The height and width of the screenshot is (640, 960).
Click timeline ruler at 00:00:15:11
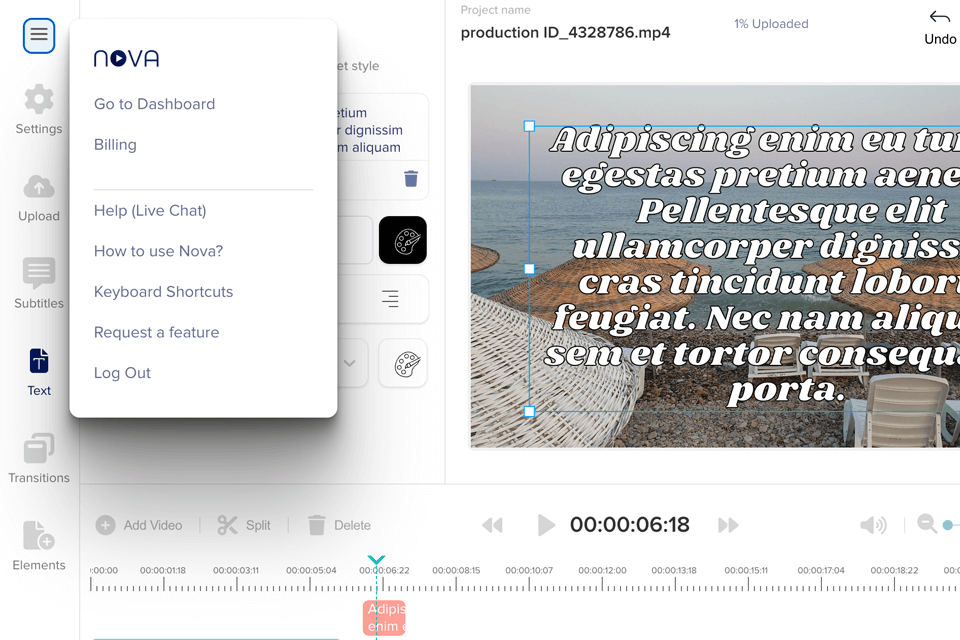[746, 570]
